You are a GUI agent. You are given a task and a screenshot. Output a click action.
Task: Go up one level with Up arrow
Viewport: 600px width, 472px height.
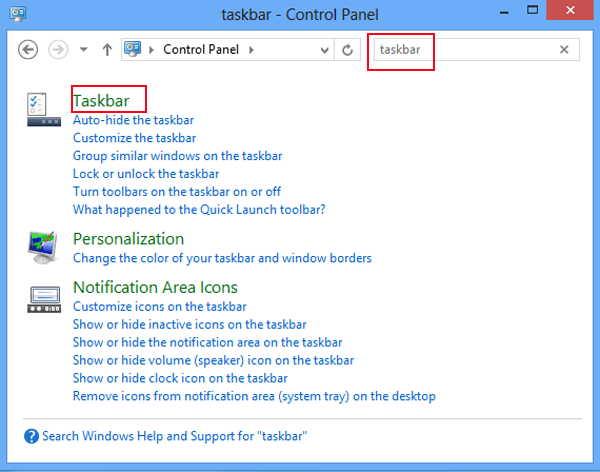107,49
